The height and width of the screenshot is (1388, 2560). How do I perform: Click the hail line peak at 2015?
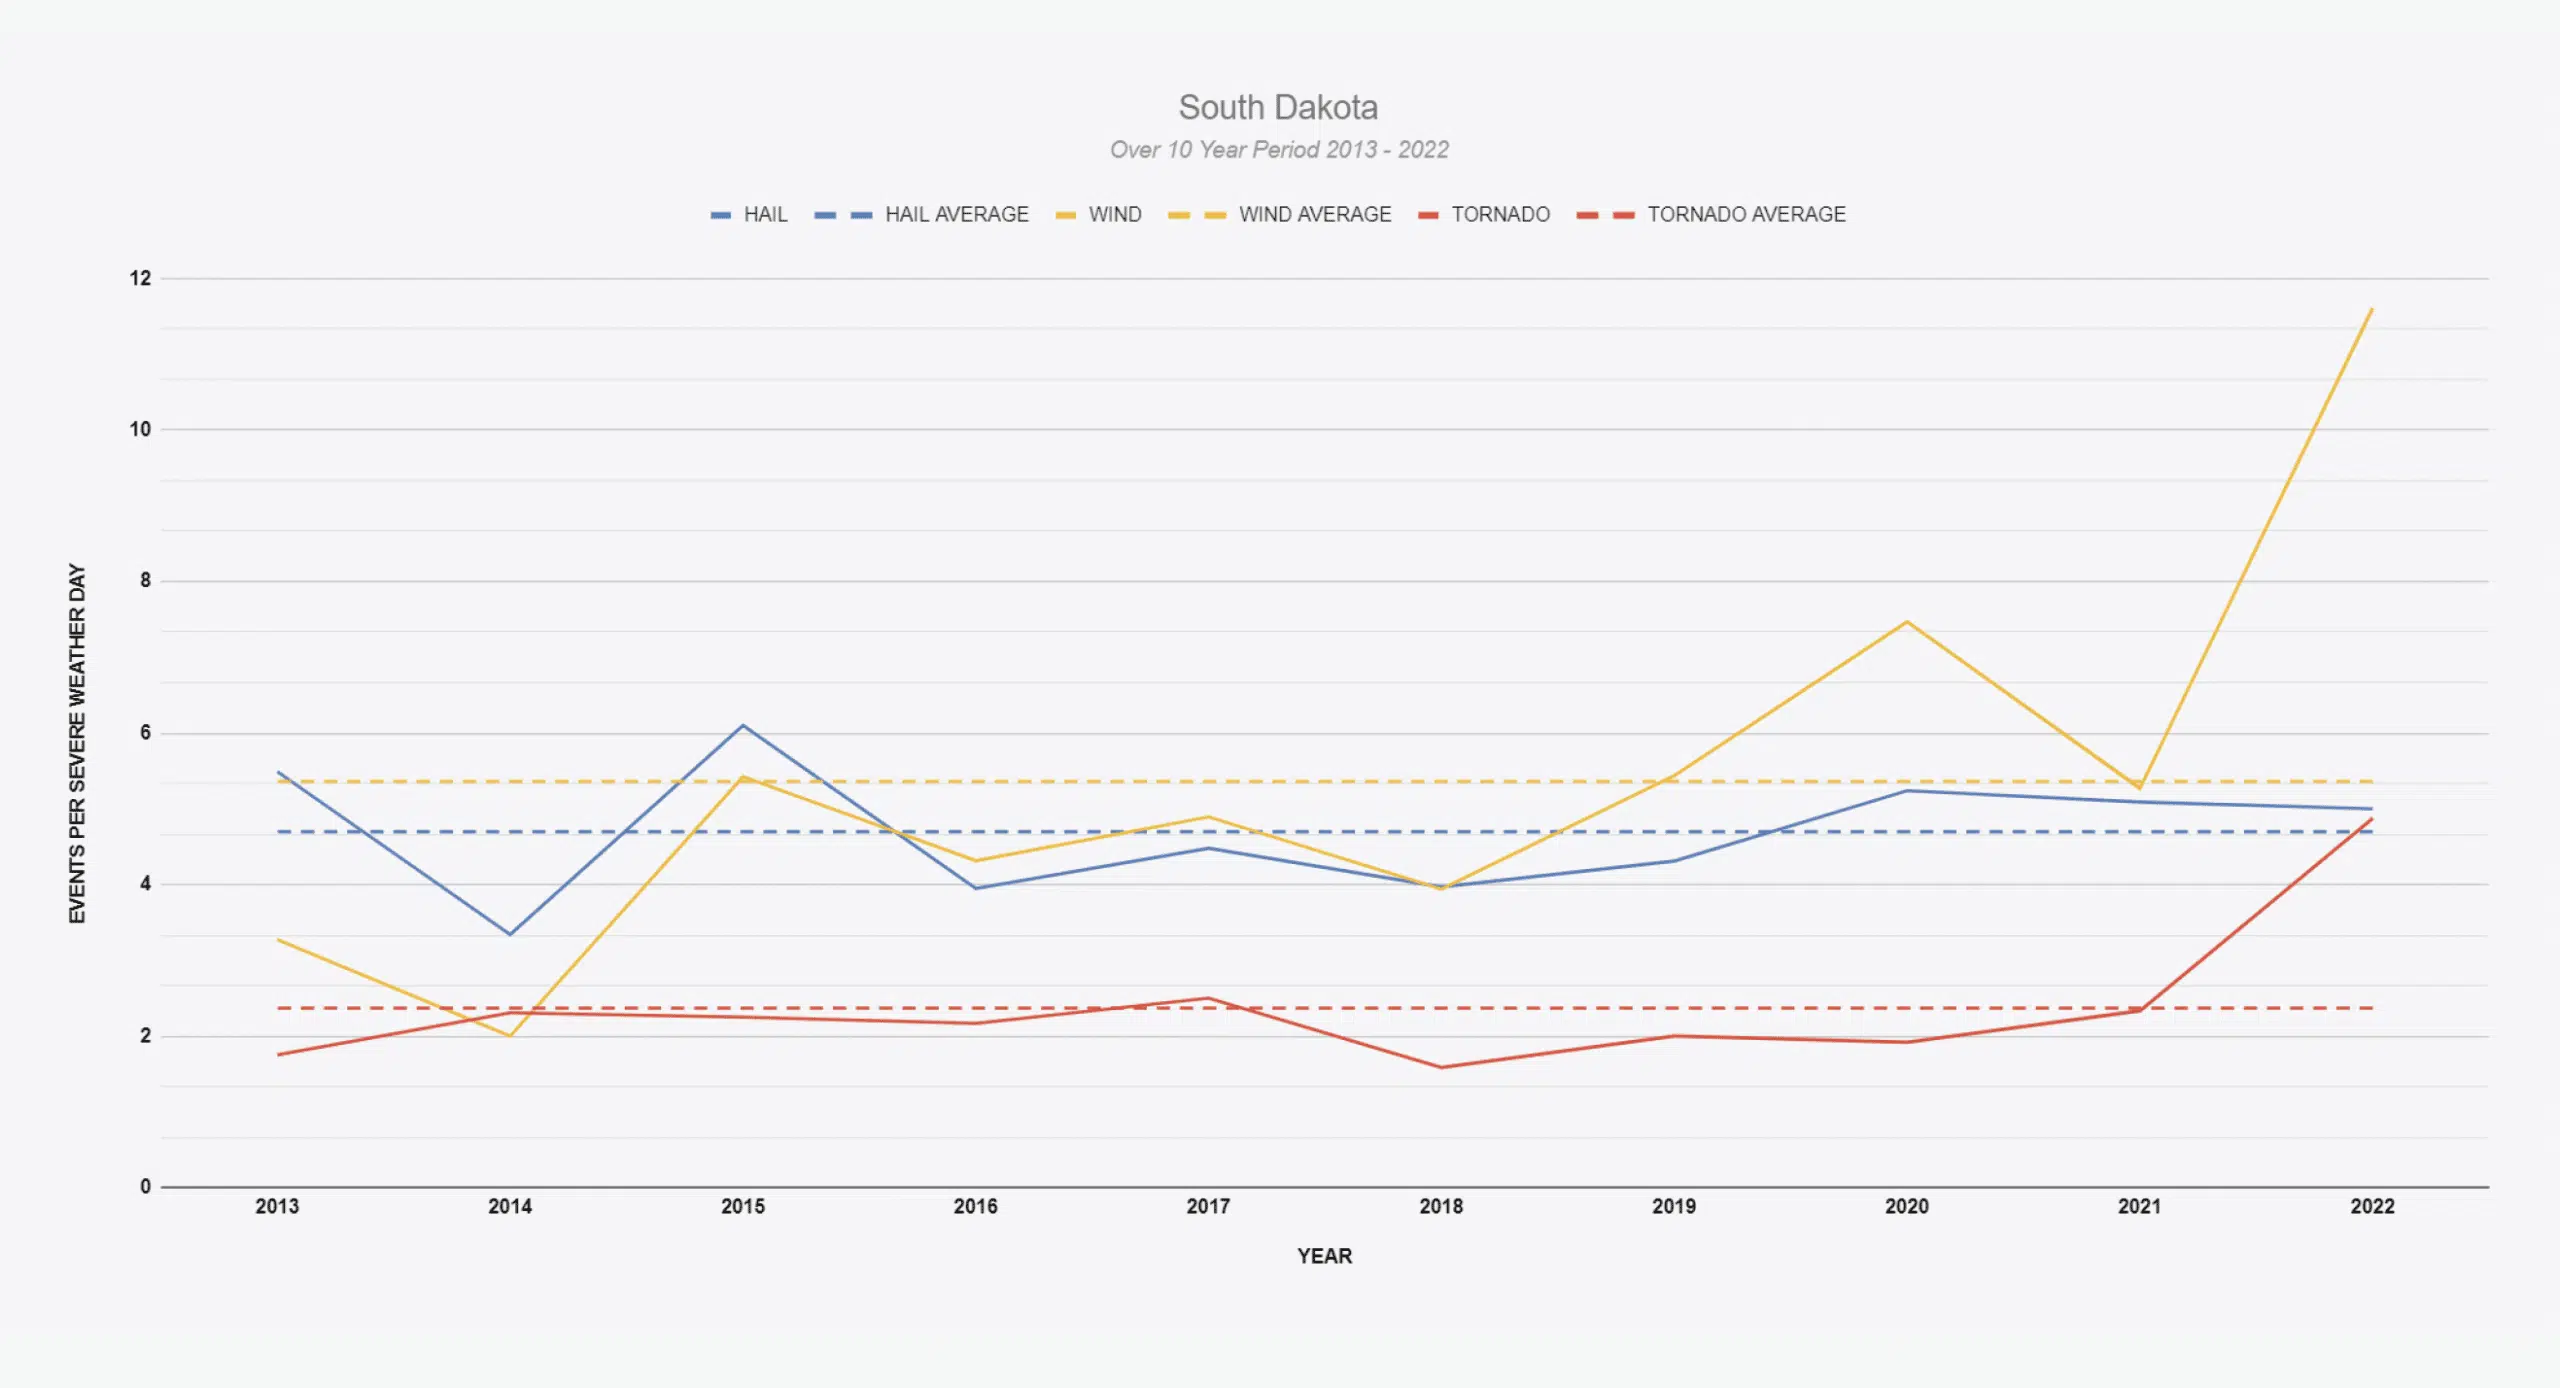743,725
